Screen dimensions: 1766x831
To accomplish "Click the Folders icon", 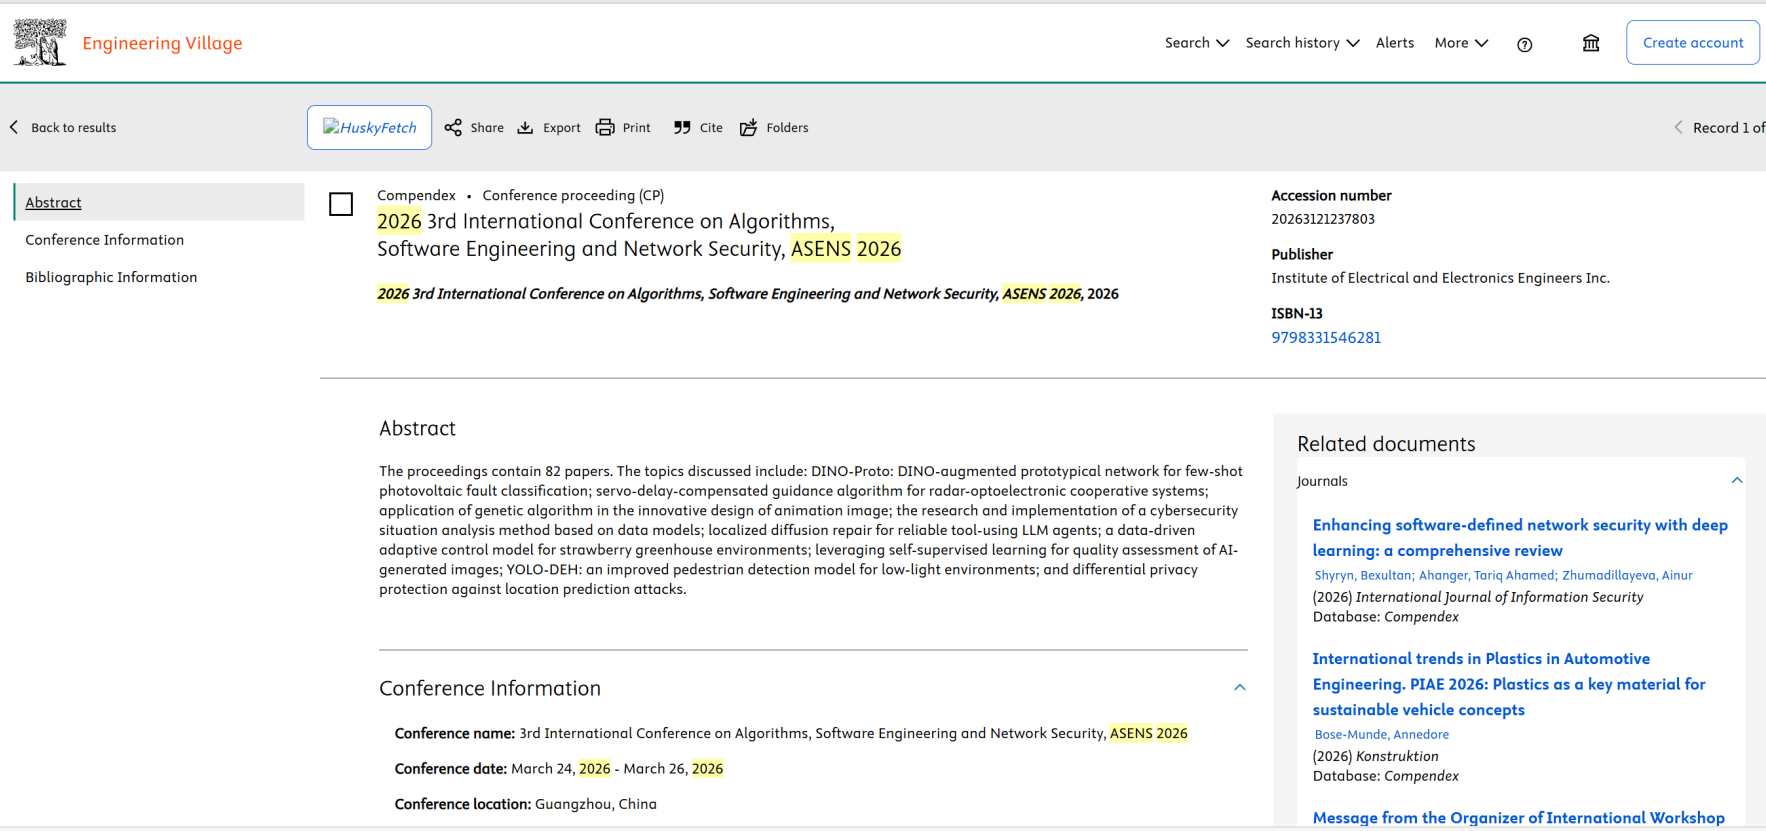I will tap(748, 127).
